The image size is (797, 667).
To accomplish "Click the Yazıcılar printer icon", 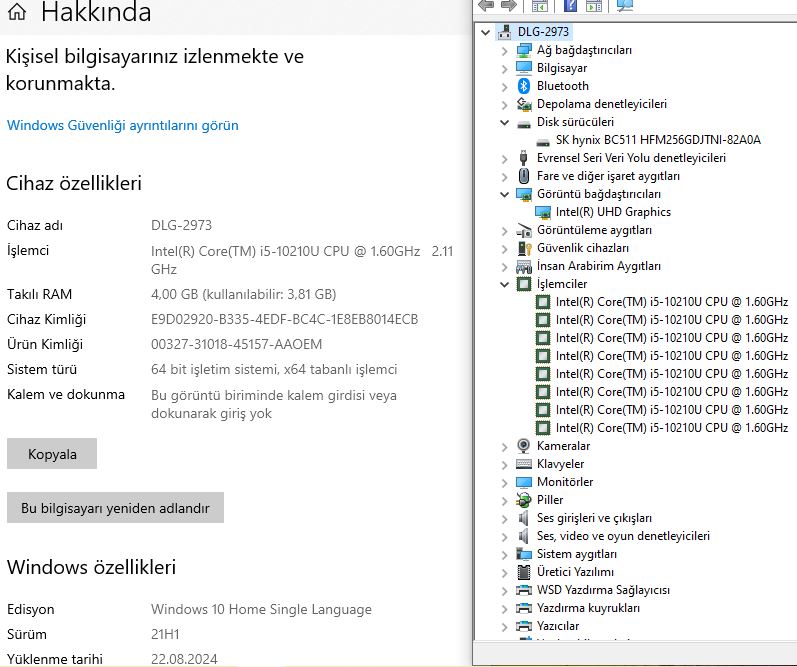I will [524, 626].
